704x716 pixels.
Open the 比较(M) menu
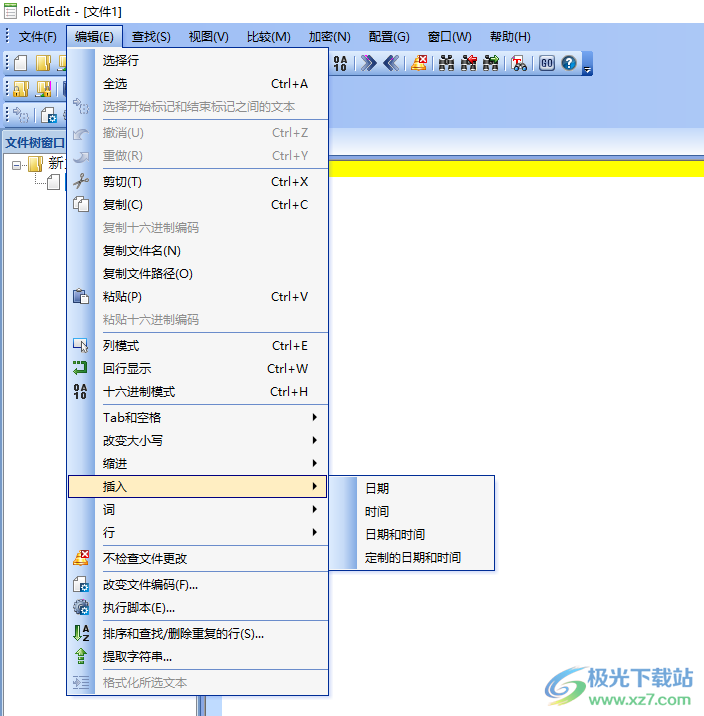pyautogui.click(x=268, y=37)
